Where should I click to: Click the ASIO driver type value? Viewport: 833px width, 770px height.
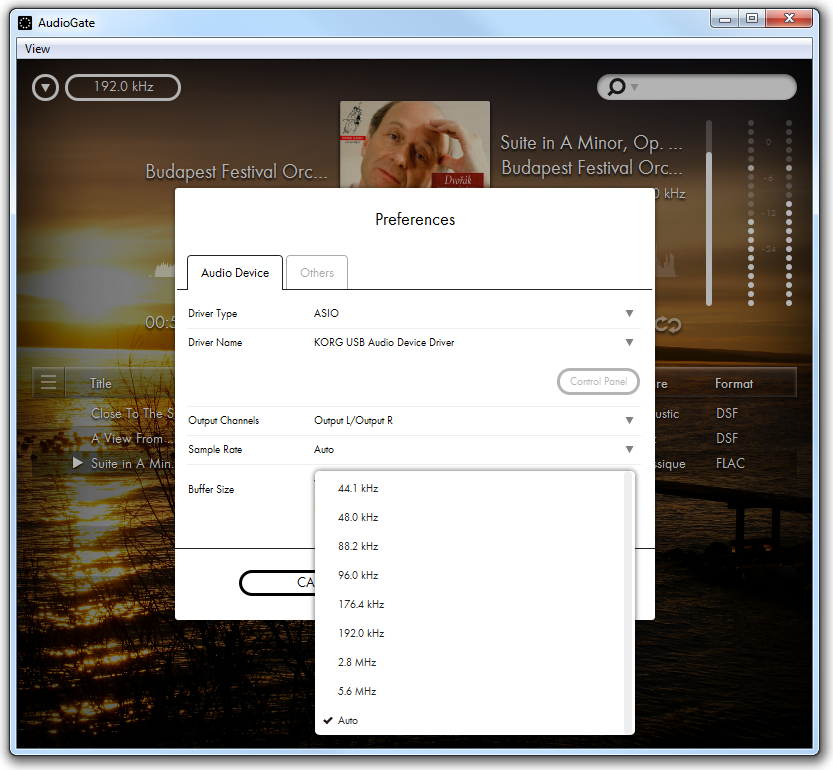tap(326, 314)
